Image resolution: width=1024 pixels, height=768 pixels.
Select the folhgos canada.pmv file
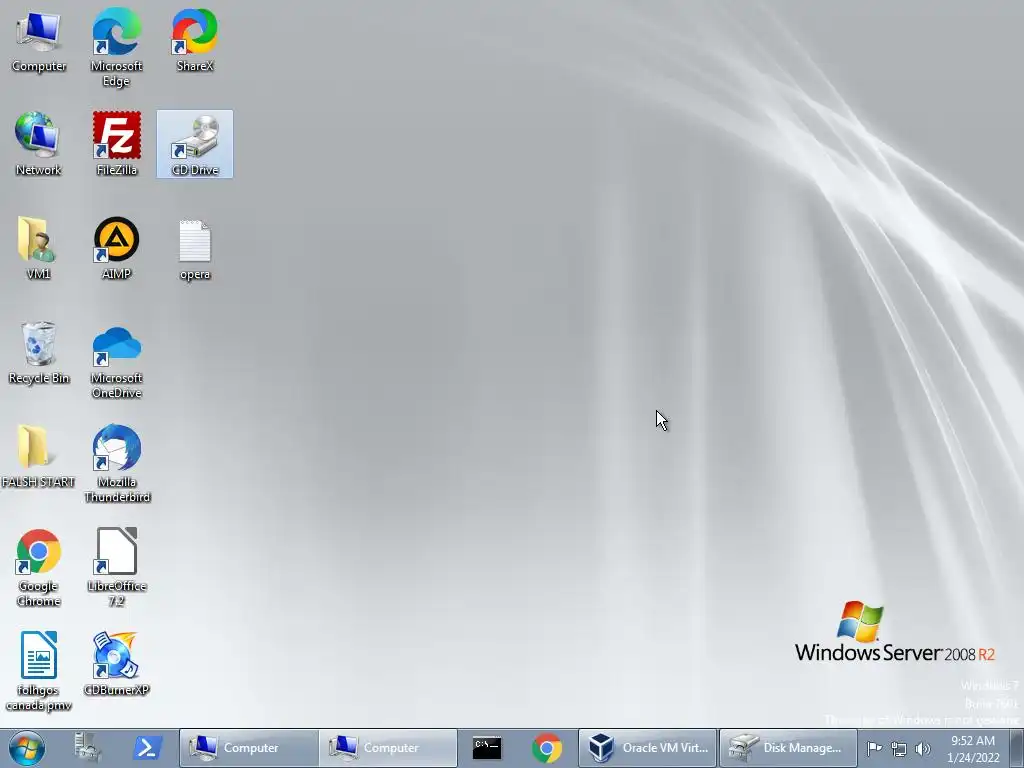pyautogui.click(x=39, y=671)
